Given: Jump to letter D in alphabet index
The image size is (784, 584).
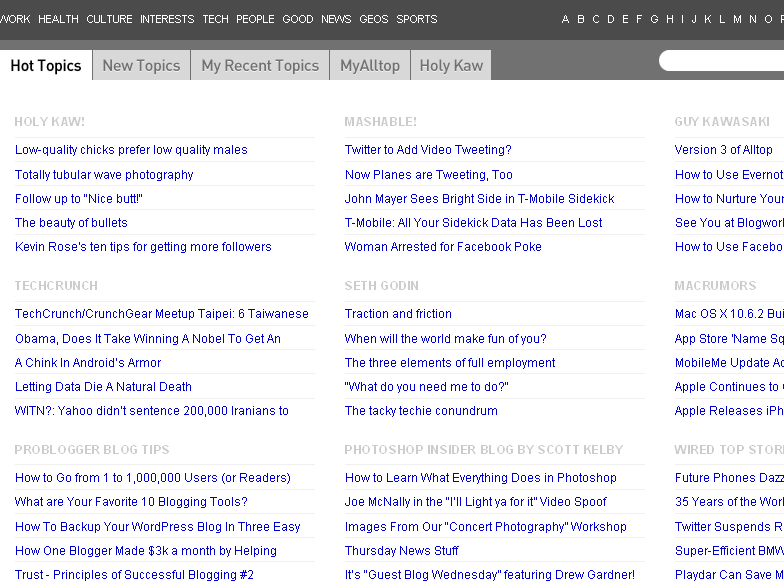Looking at the screenshot, I should [610, 19].
